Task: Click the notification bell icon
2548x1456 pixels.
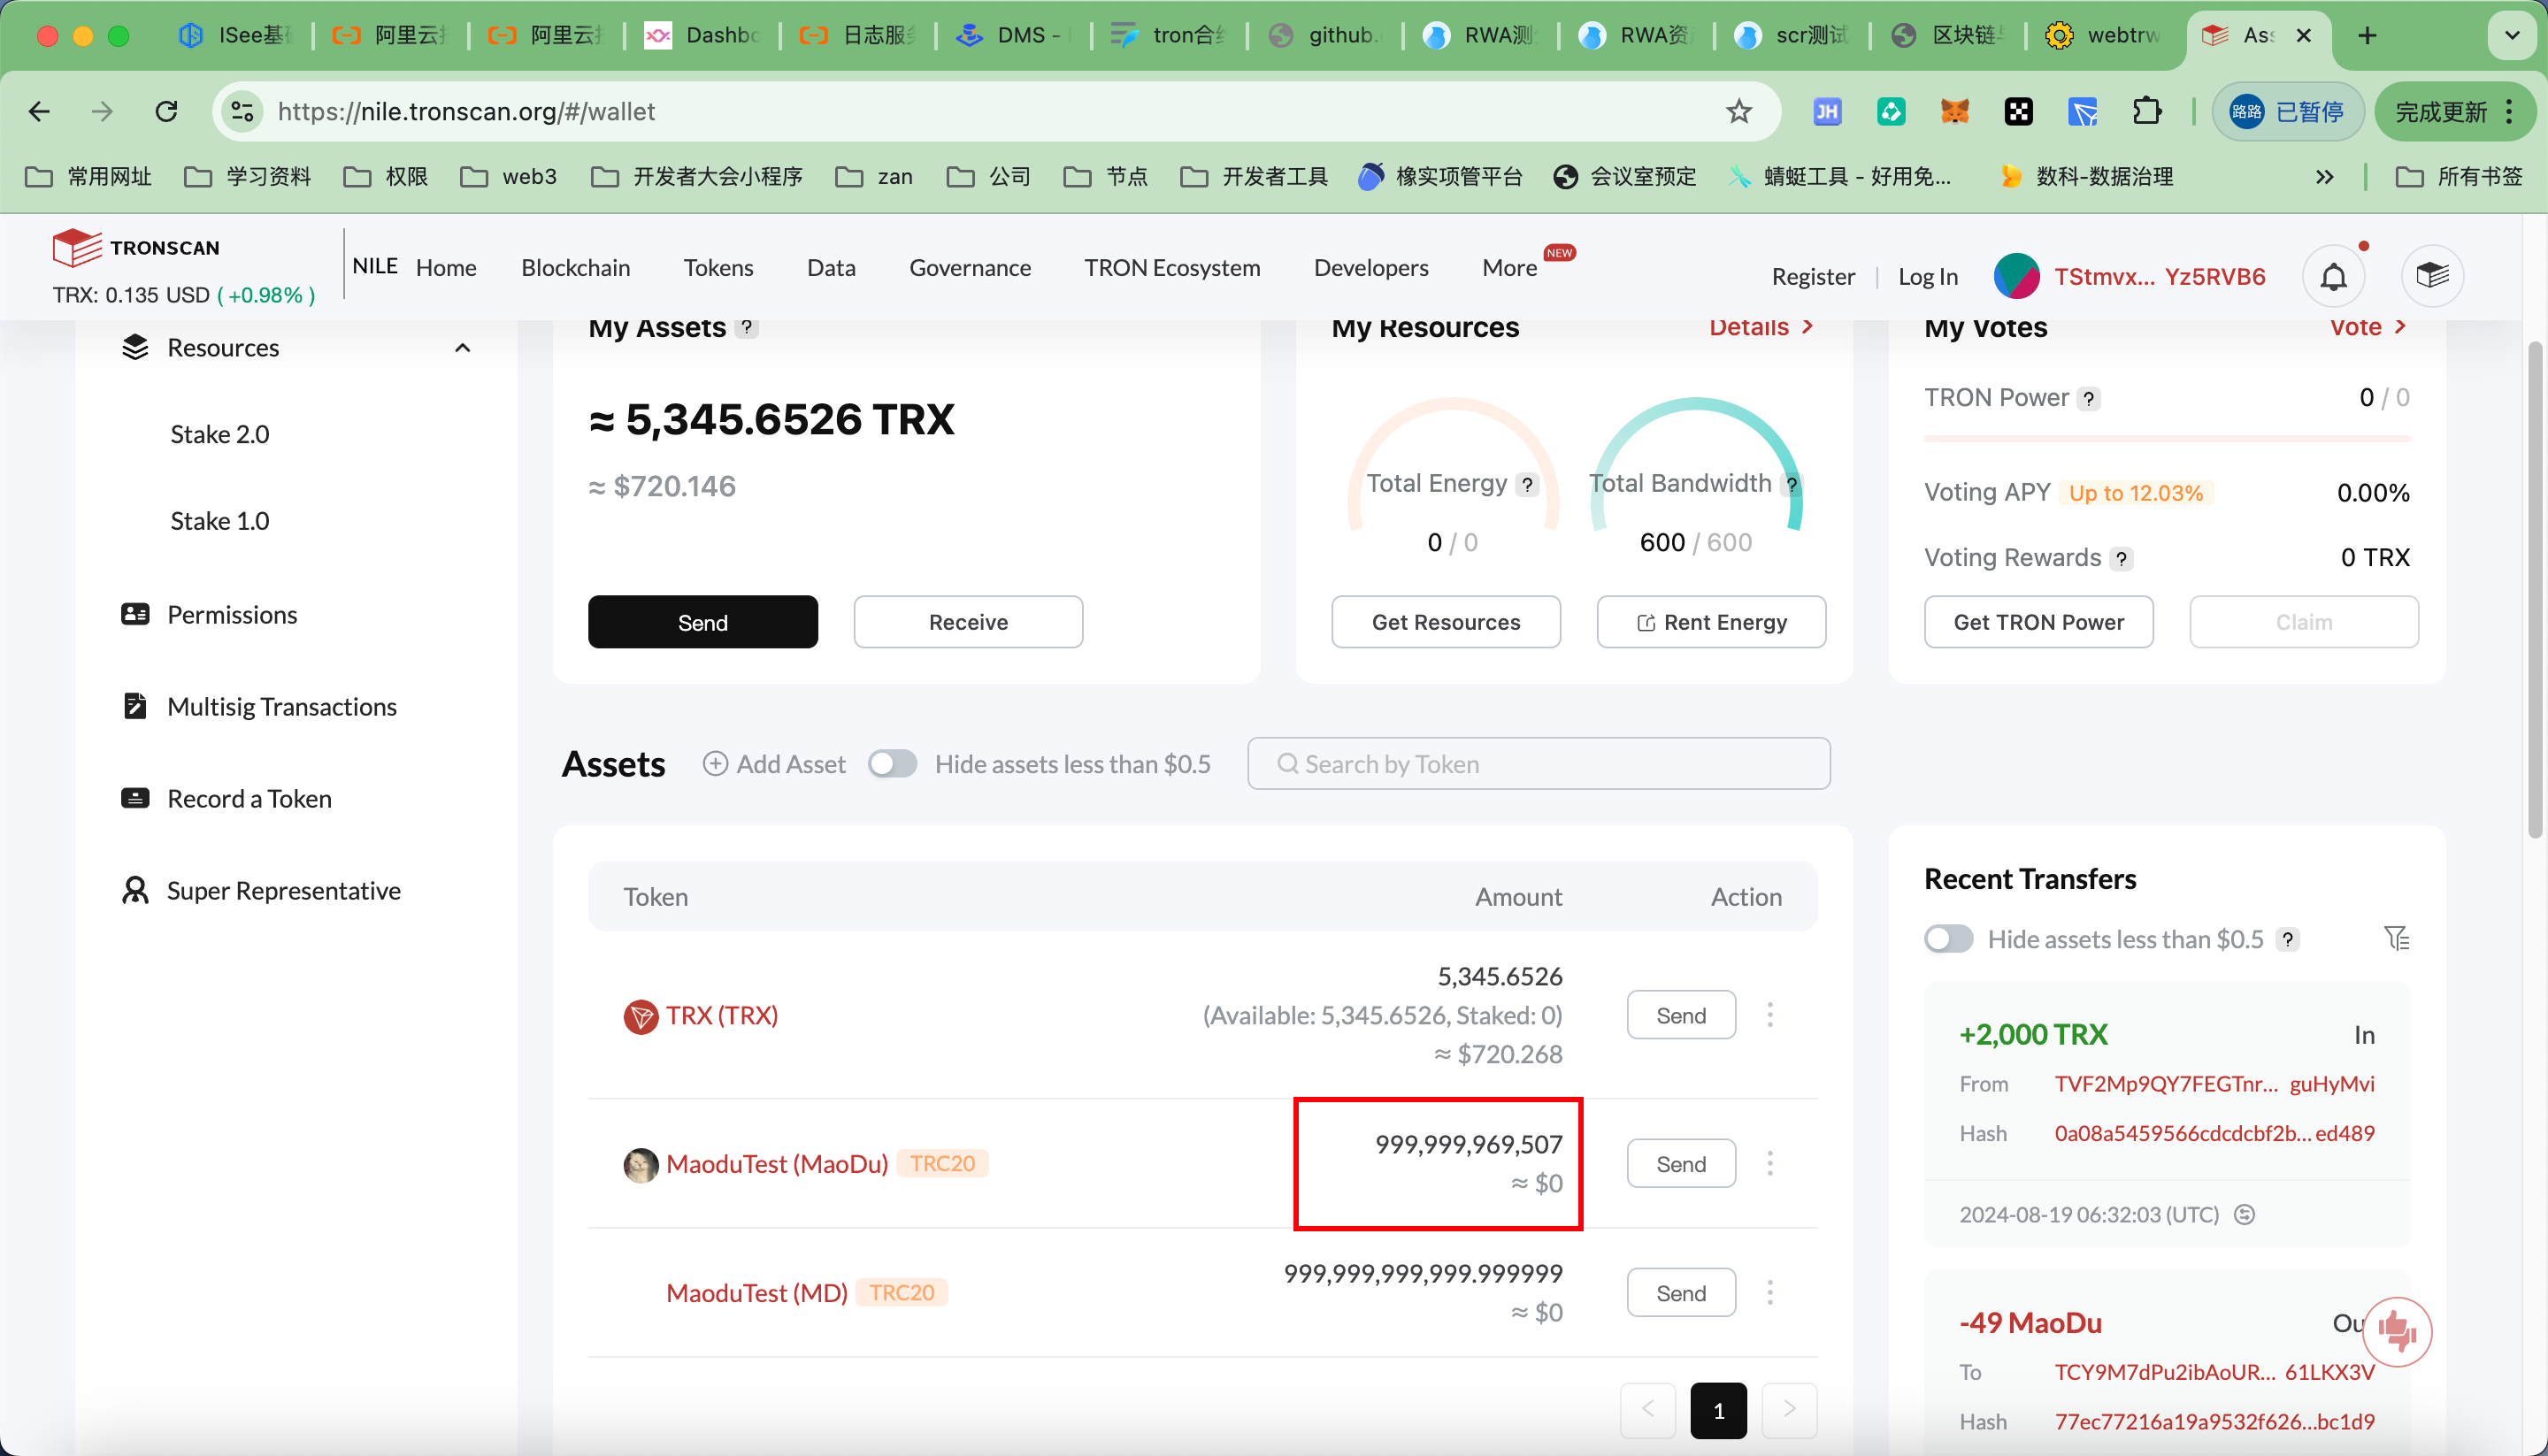Action: (x=2333, y=276)
